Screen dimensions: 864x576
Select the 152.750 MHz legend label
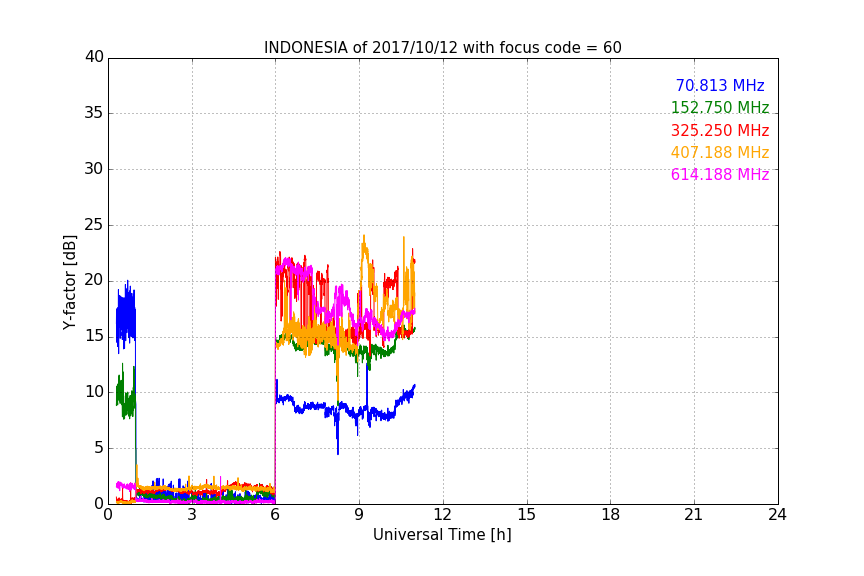[x=720, y=107]
